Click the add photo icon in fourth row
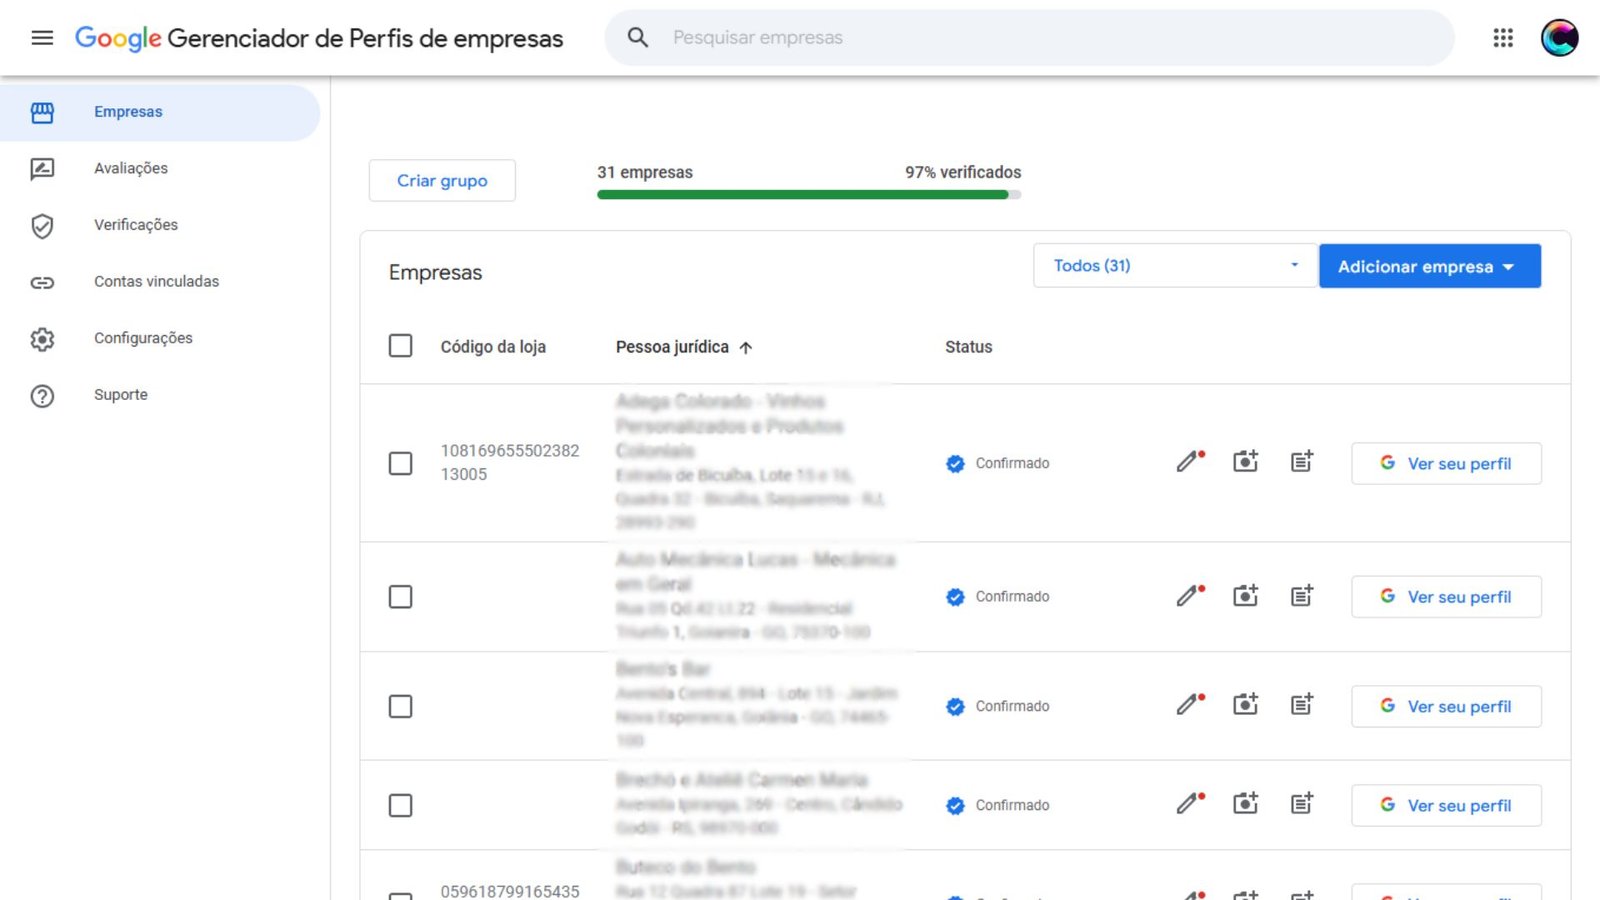This screenshot has width=1600, height=900. coord(1245,804)
